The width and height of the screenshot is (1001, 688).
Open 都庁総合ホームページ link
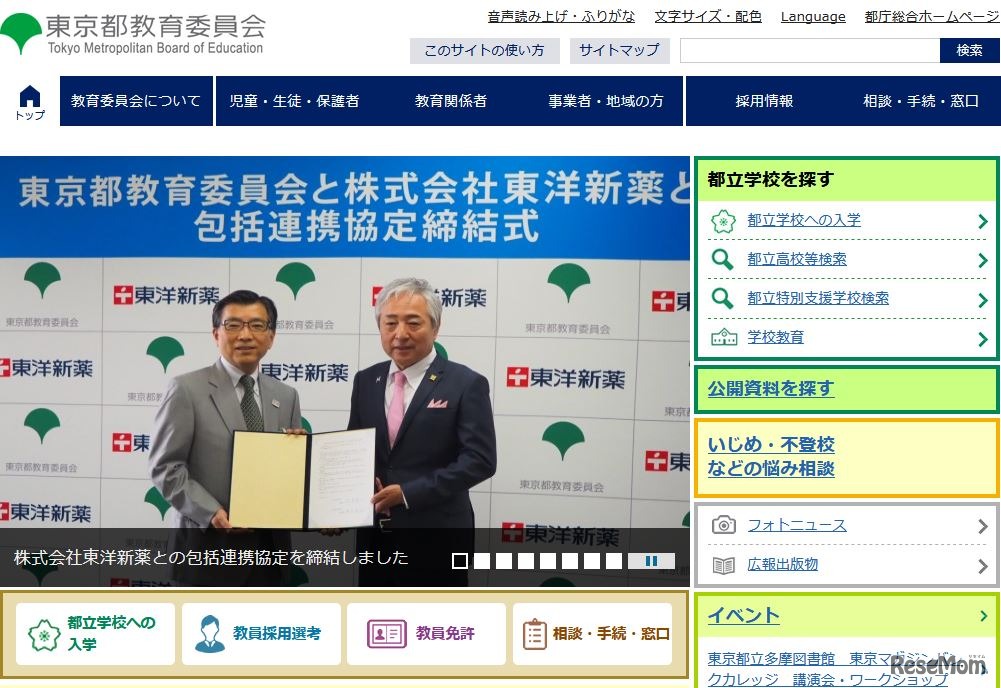931,17
